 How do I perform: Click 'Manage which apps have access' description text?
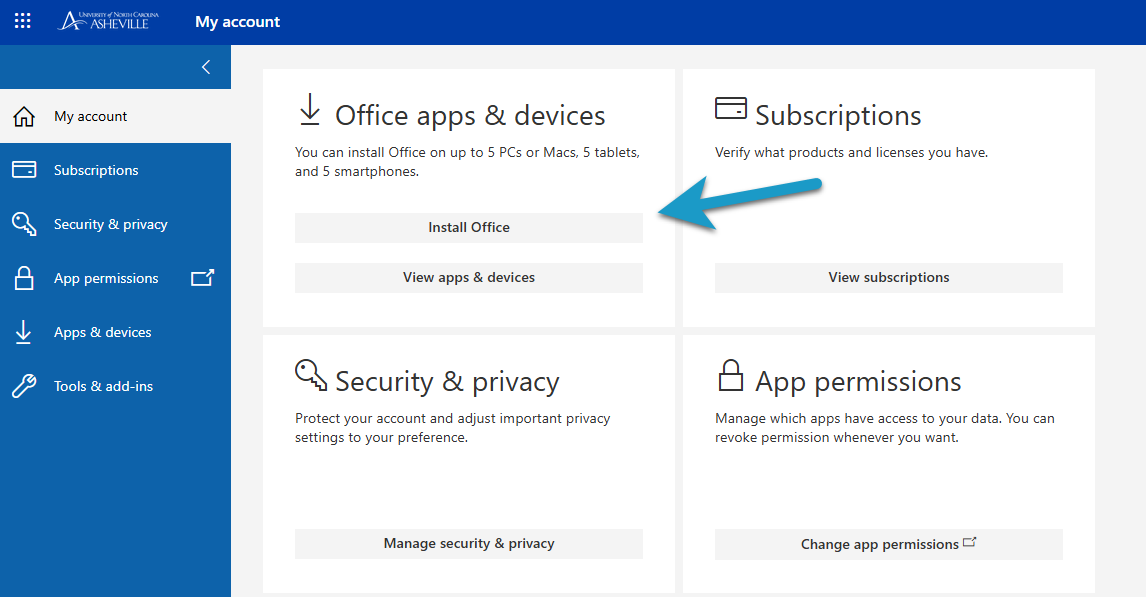(x=884, y=428)
